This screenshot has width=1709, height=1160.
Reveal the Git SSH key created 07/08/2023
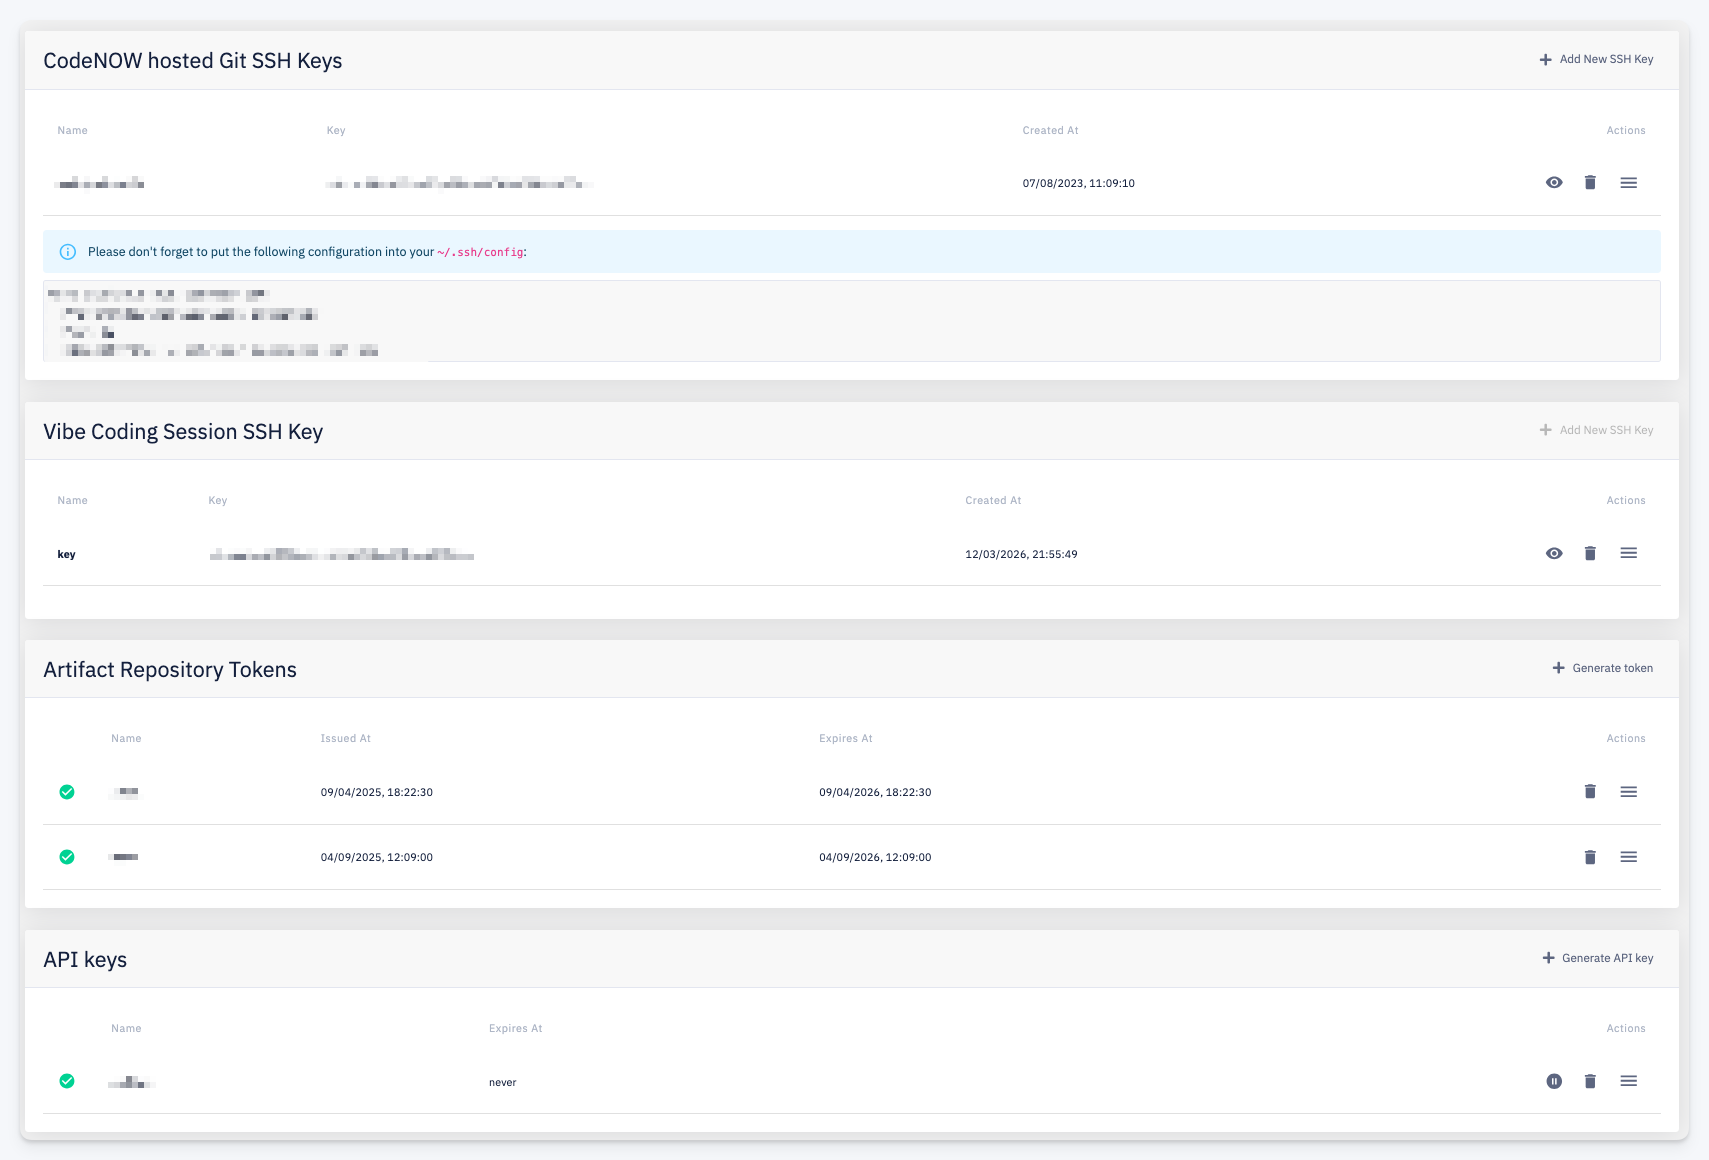[x=1554, y=182]
